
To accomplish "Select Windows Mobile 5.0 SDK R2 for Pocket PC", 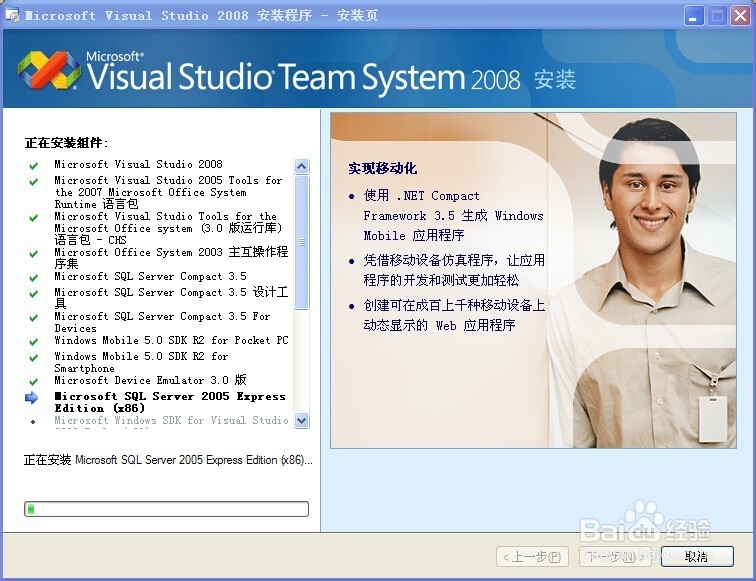I will click(x=171, y=340).
